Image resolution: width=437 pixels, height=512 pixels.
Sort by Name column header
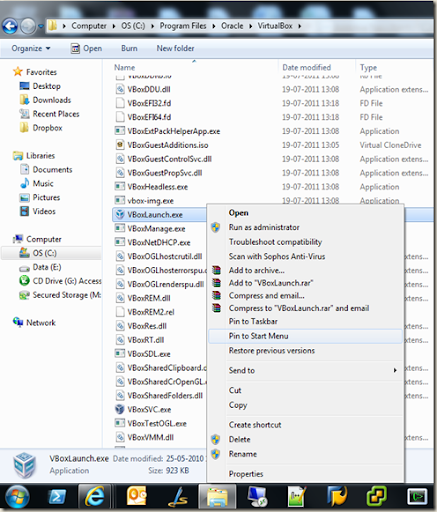[124, 68]
